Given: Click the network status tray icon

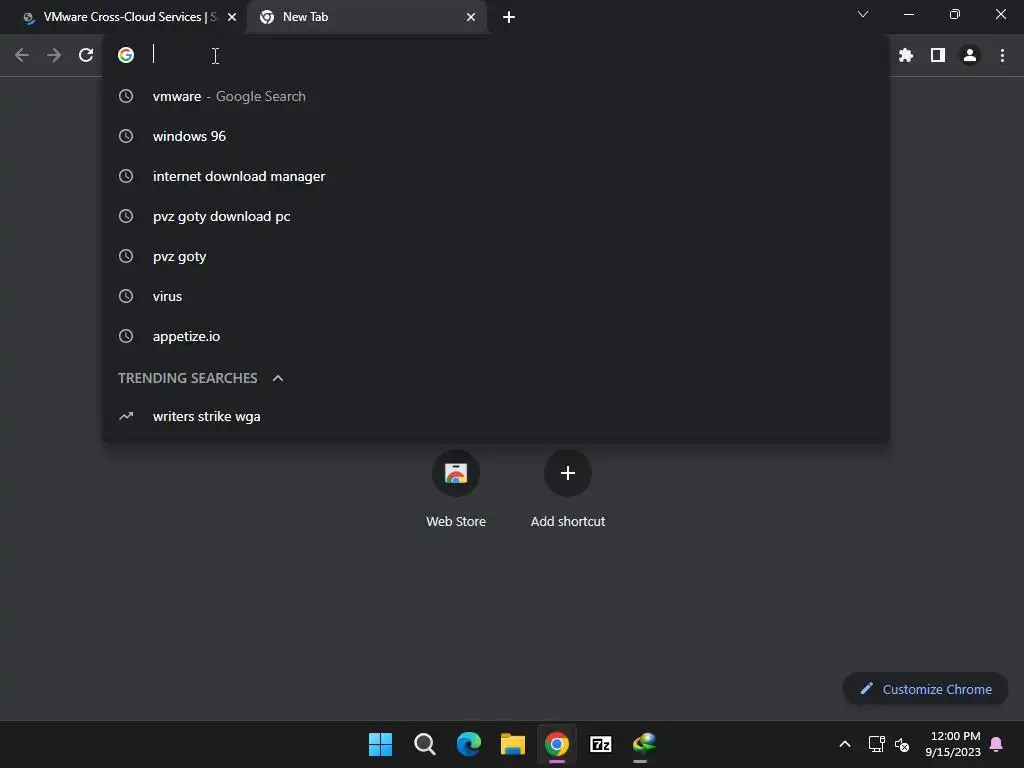Looking at the screenshot, I should [x=876, y=744].
